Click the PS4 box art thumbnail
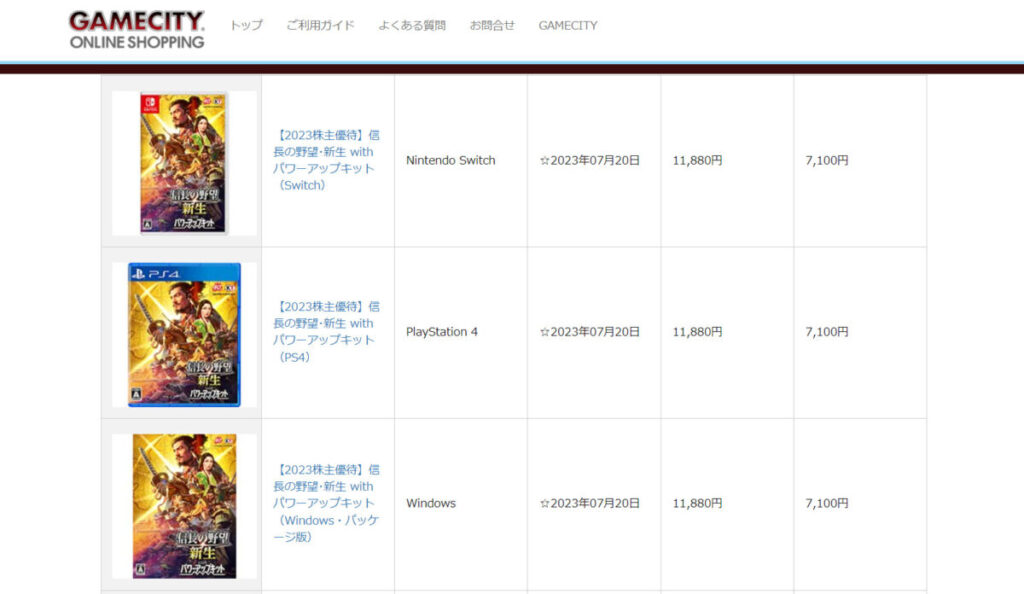This screenshot has width=1024, height=594. pos(184,335)
